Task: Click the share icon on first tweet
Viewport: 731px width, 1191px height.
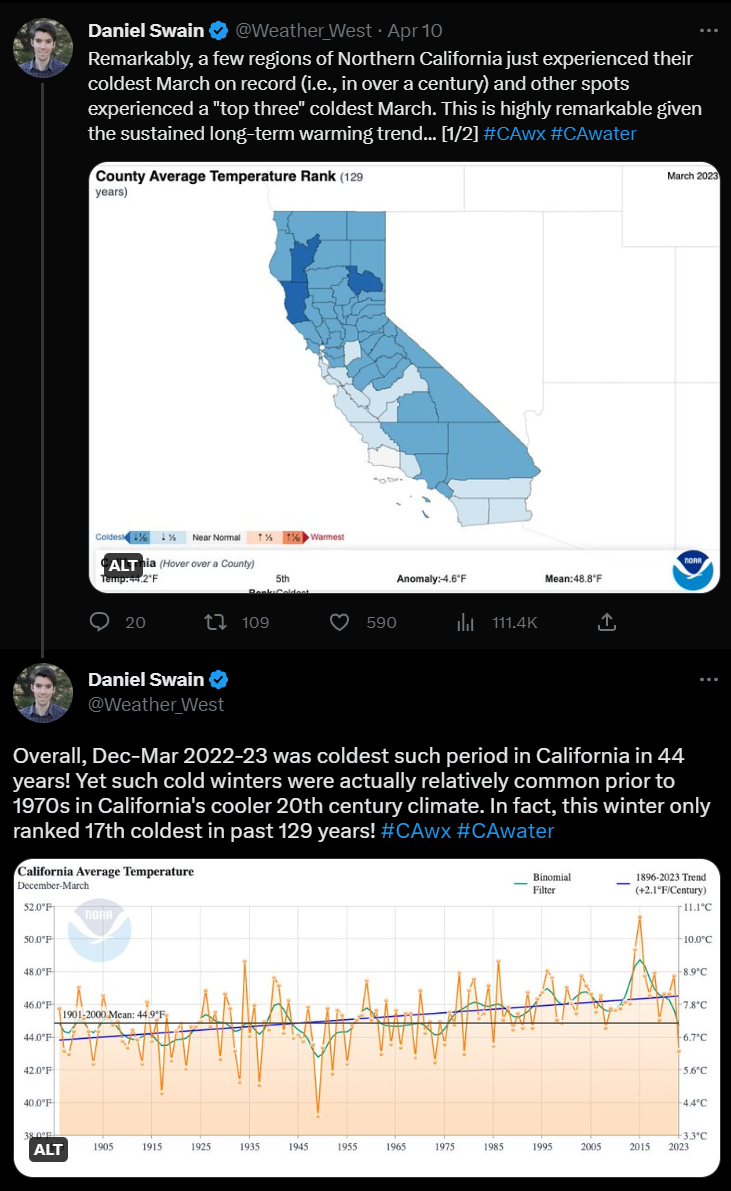Action: 606,622
